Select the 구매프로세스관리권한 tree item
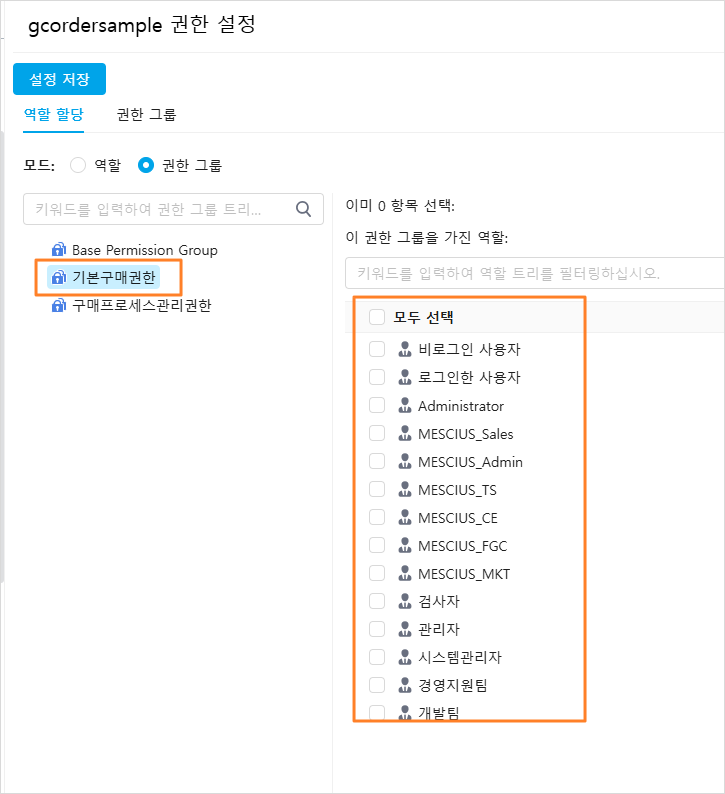The height and width of the screenshot is (794, 725). [142, 305]
